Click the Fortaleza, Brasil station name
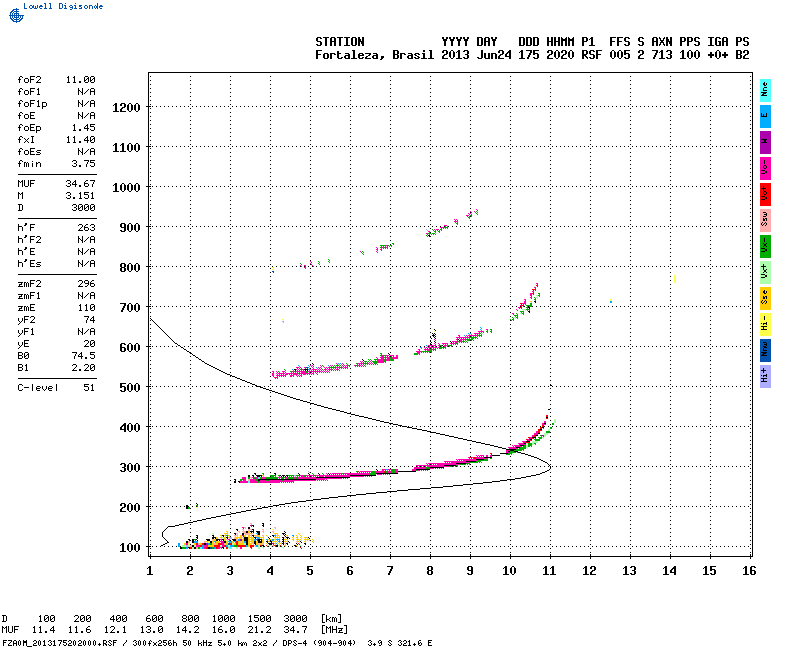The image size is (800, 650). tap(374, 55)
